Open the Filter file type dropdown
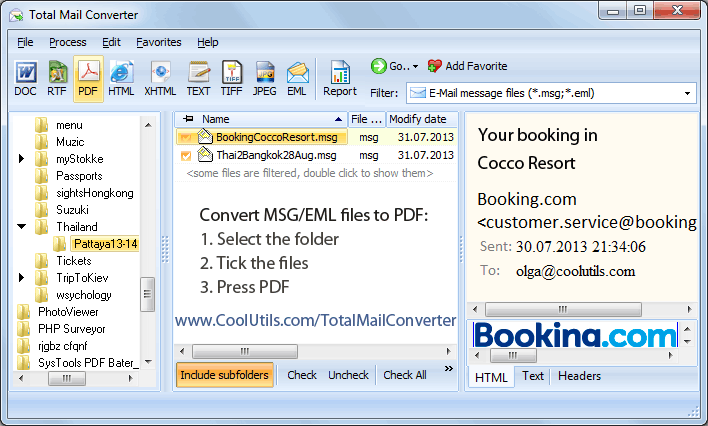 [687, 94]
